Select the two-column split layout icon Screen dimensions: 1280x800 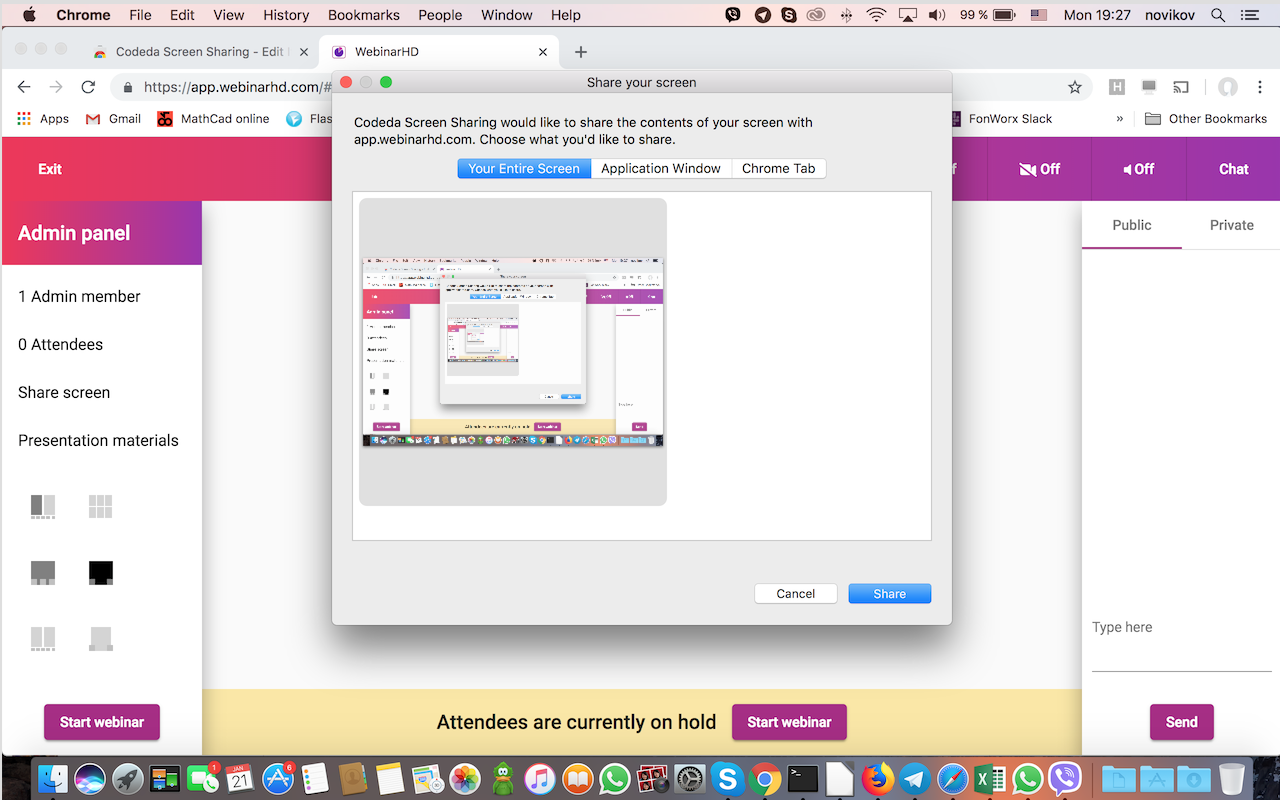click(43, 640)
